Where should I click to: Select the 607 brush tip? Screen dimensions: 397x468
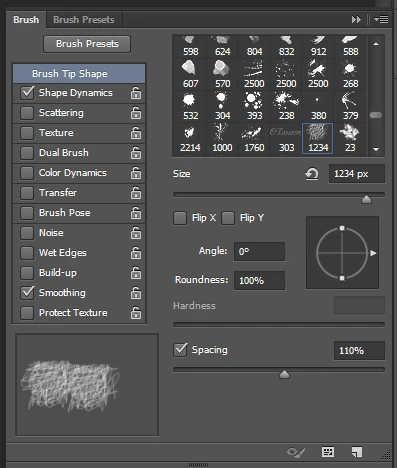point(190,74)
